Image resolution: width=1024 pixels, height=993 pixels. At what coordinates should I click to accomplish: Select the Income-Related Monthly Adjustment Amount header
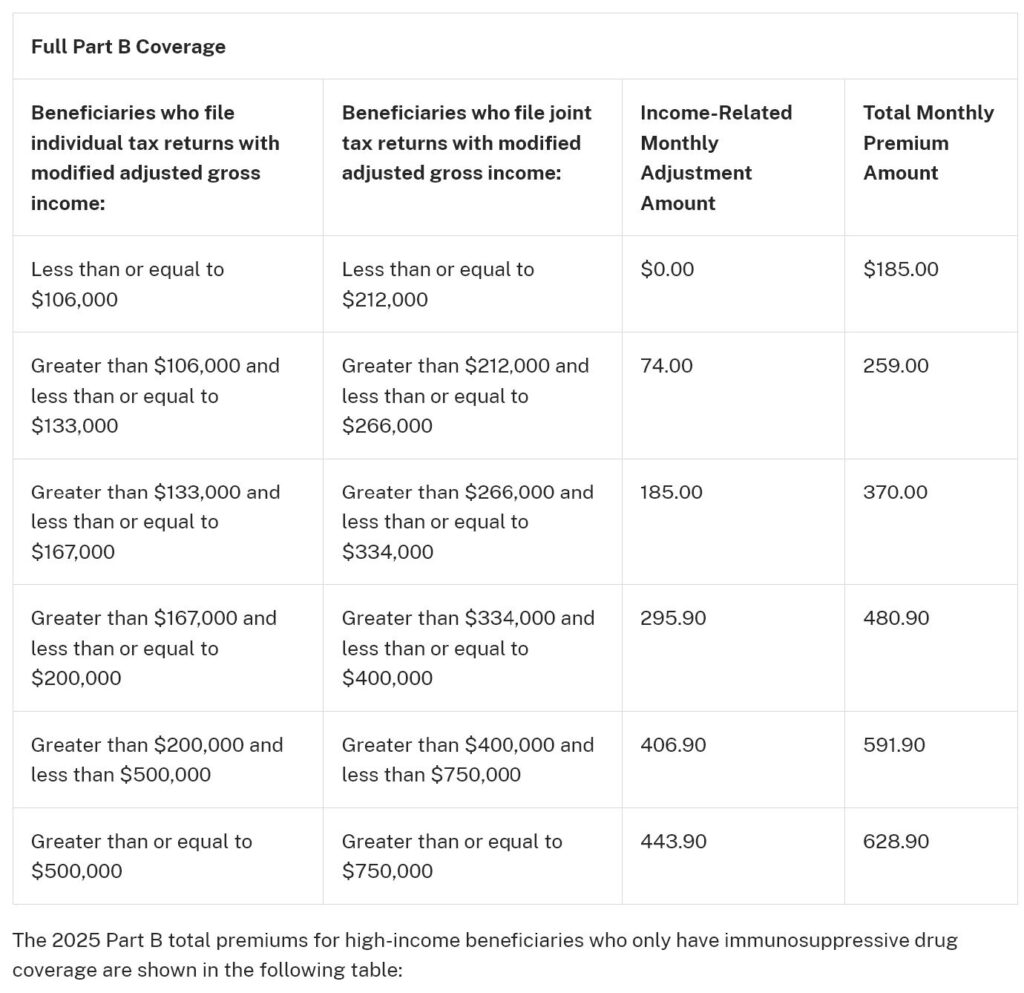click(x=716, y=157)
